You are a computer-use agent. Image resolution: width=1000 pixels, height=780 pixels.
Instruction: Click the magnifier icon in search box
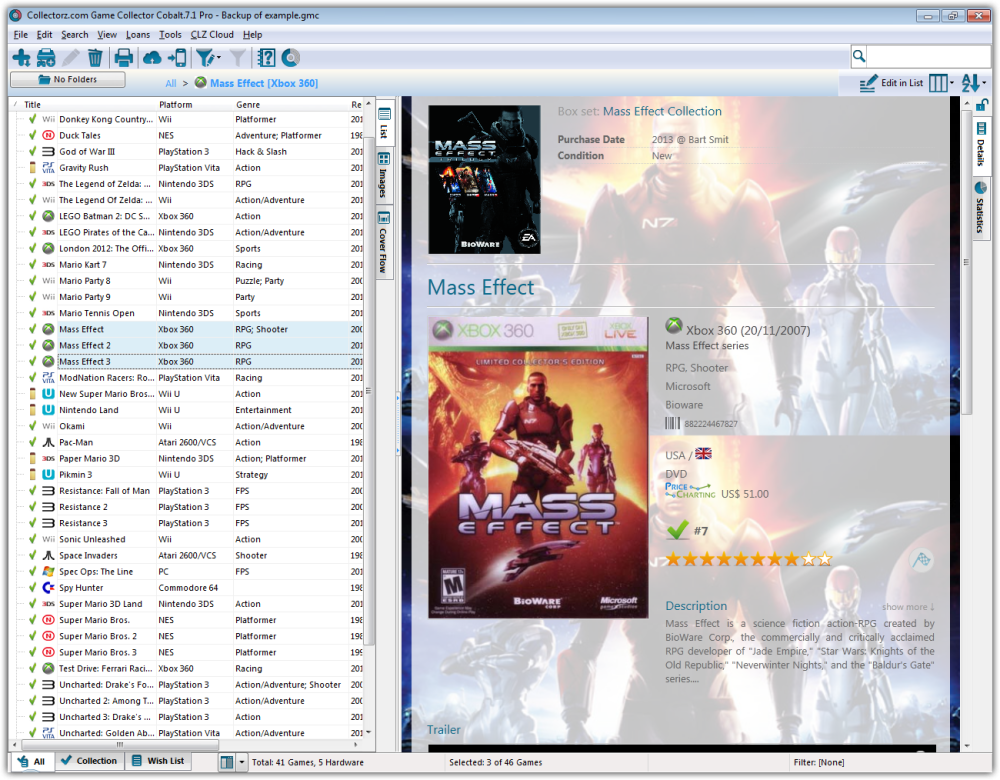coord(859,56)
